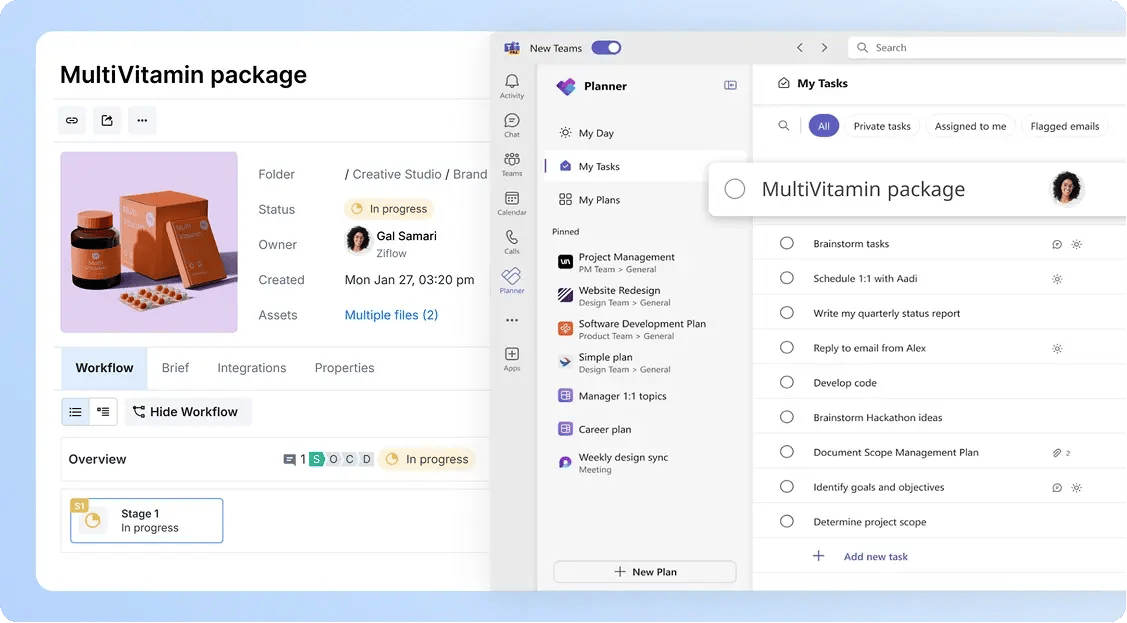Viewport: 1127px width, 623px height.
Task: Click the Hide Workflow button
Action: coord(187,411)
